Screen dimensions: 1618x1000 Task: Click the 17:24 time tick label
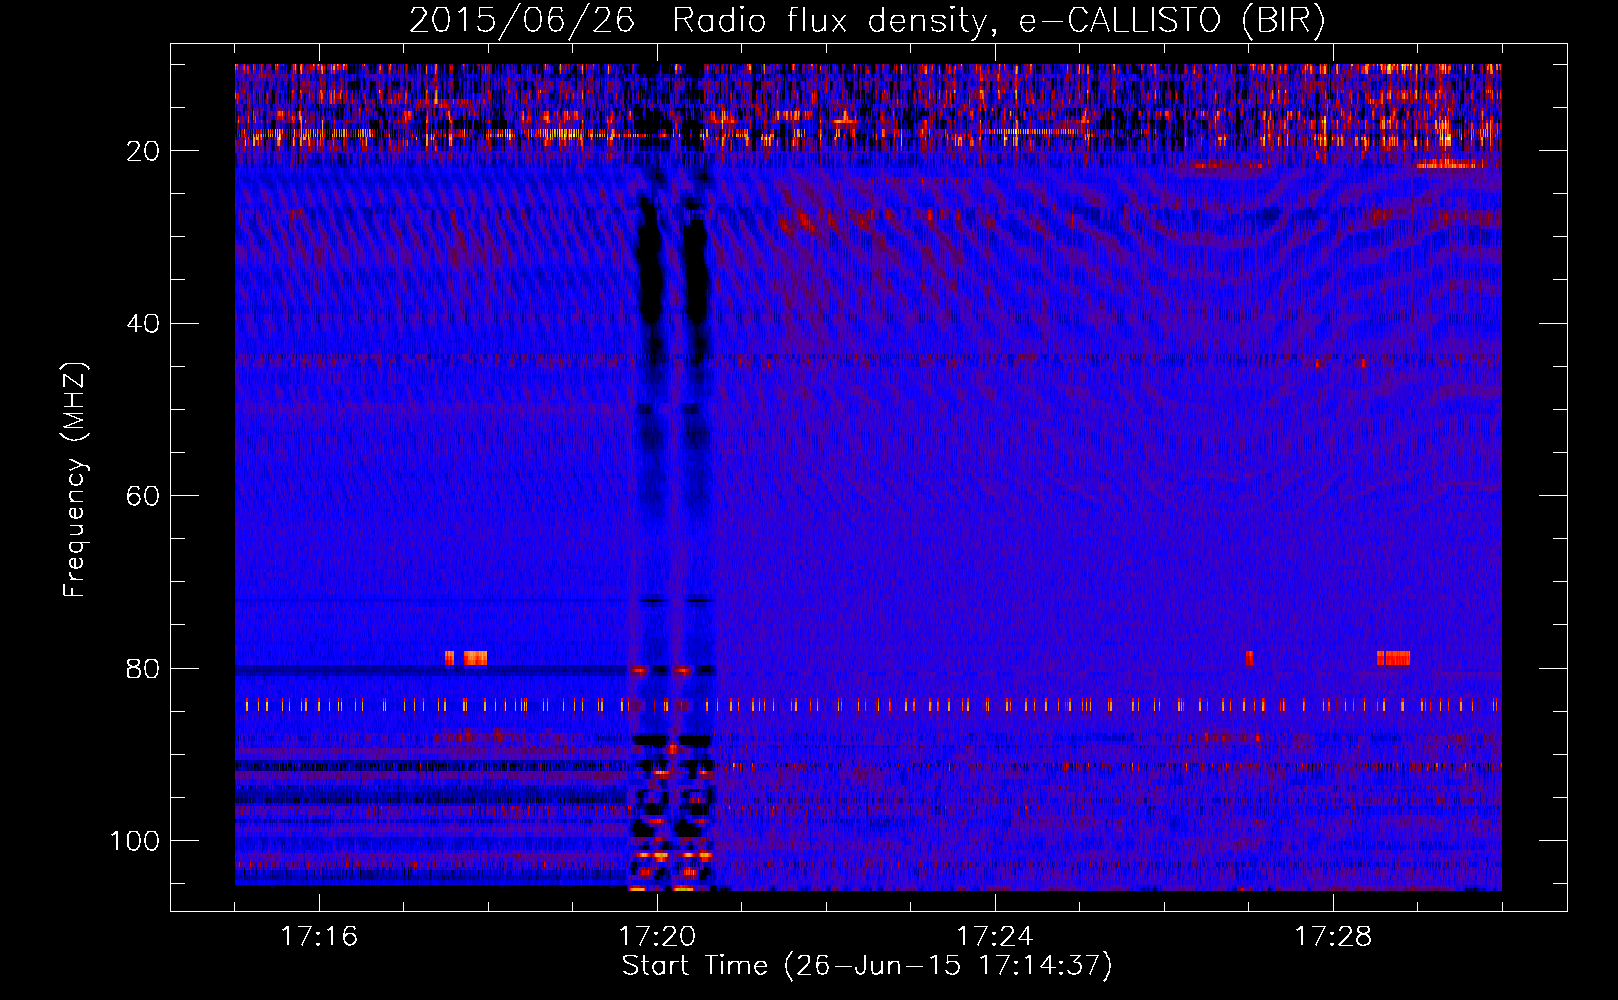tap(995, 936)
